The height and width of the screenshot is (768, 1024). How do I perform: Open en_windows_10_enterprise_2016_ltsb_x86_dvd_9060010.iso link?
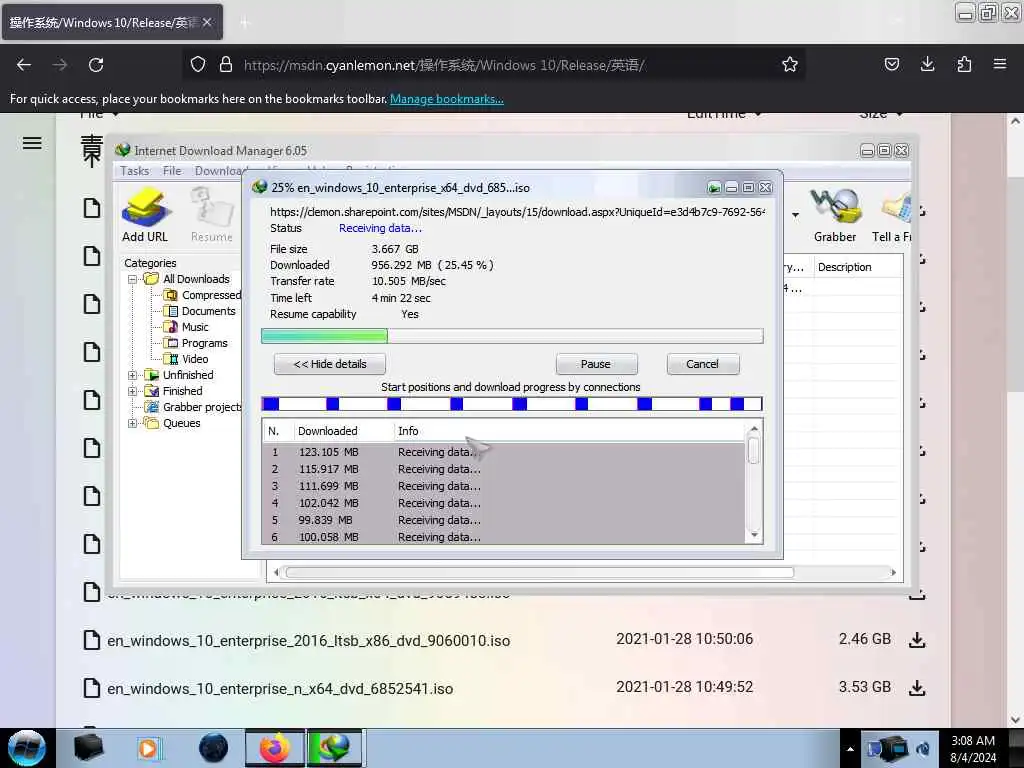coord(308,641)
